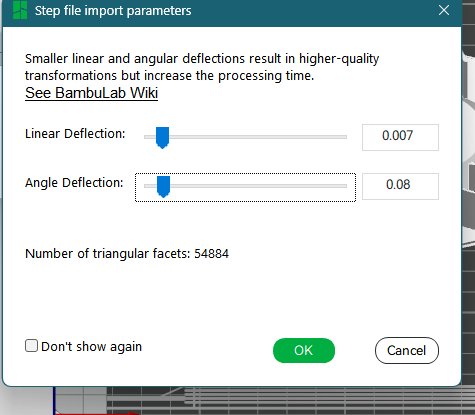Close the Step file import dialog

[x=444, y=10]
